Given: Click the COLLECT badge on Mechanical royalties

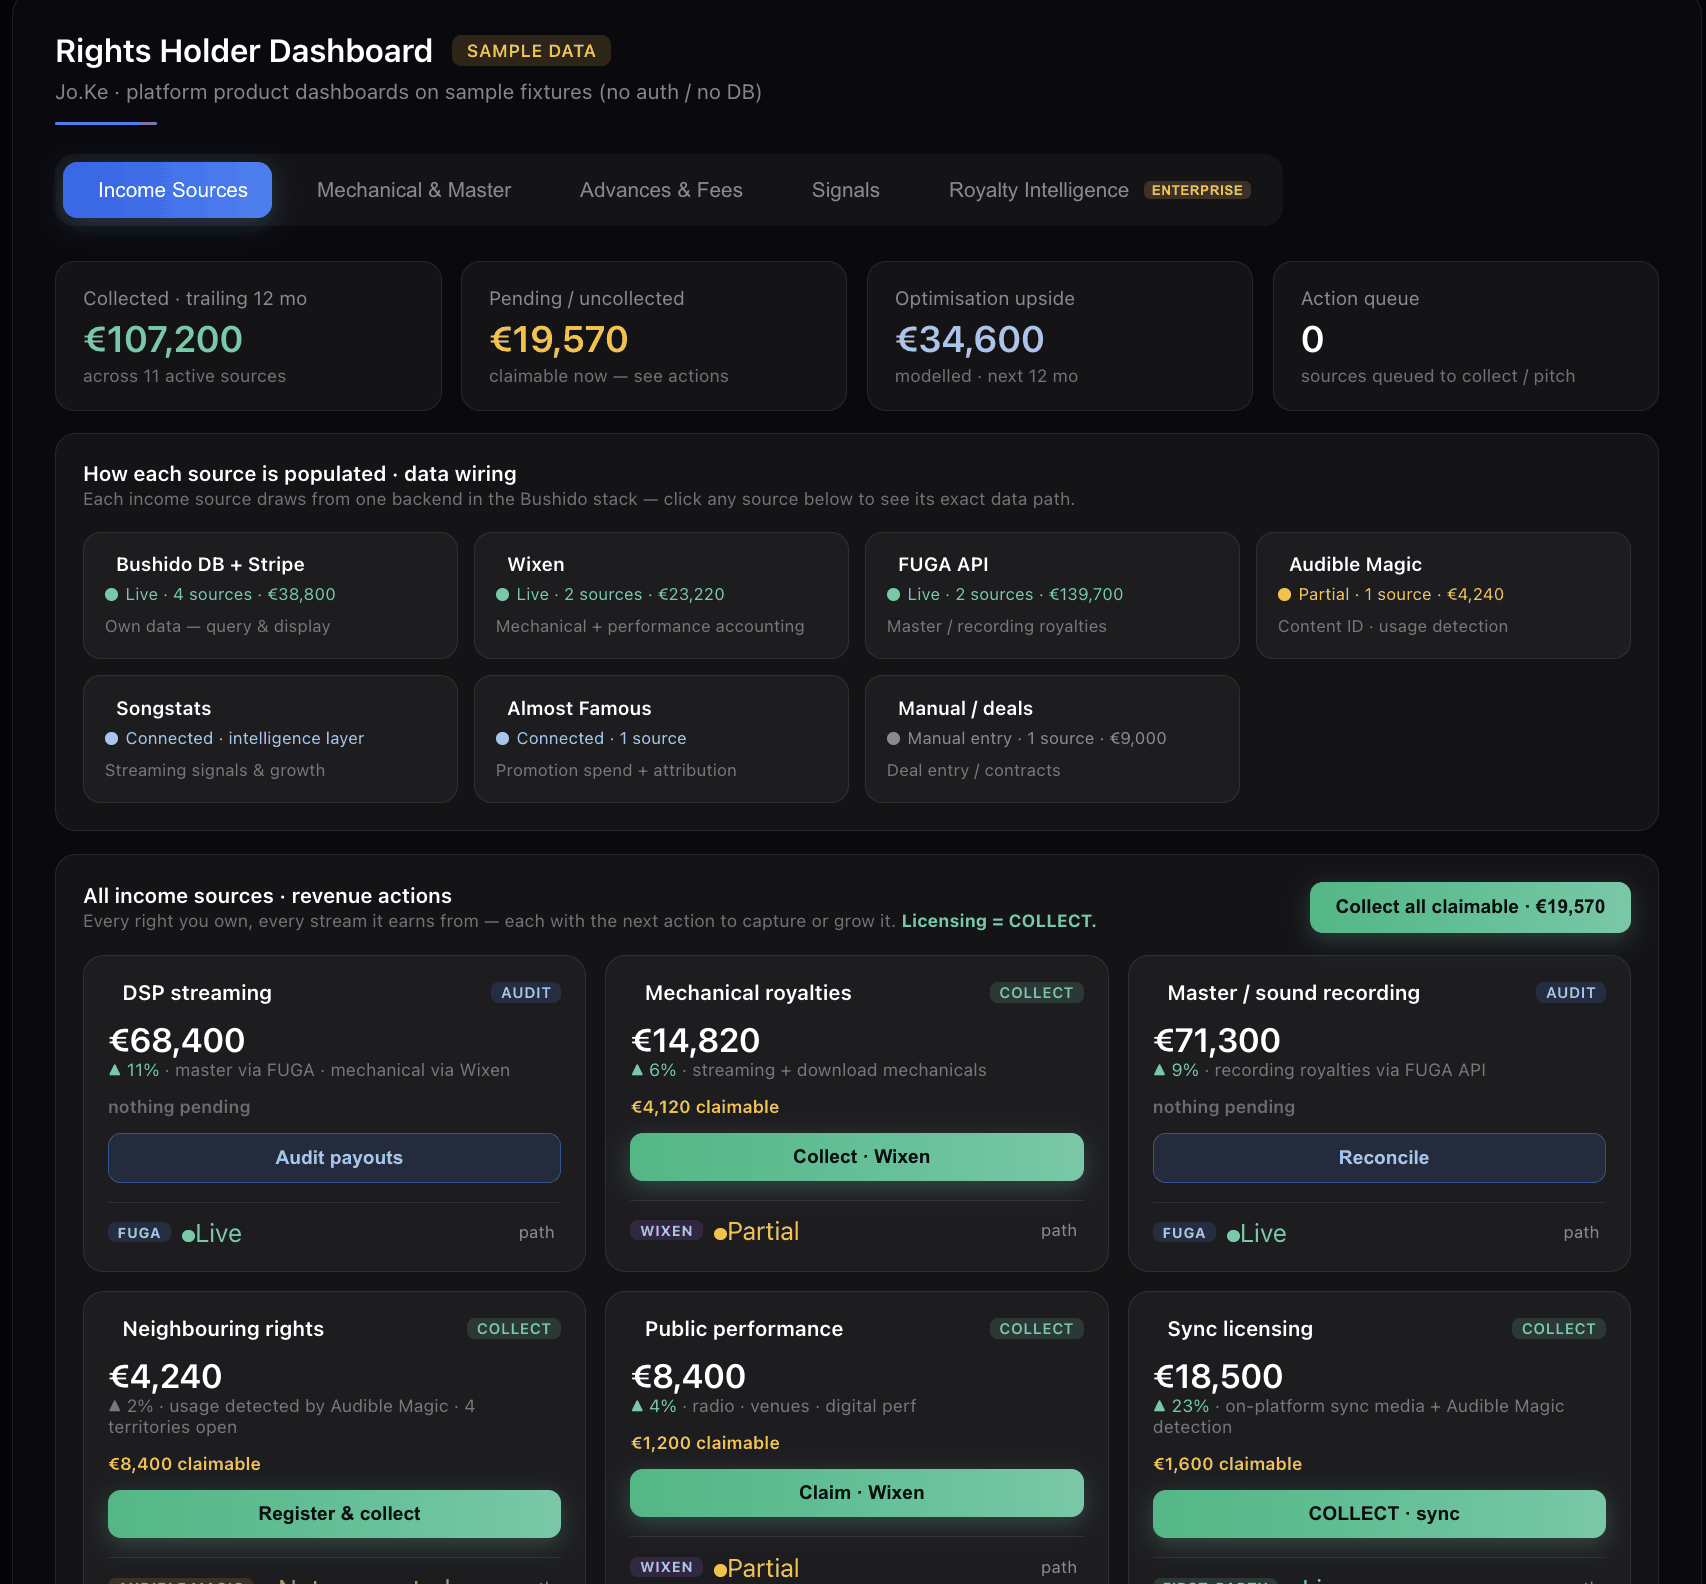Looking at the screenshot, I should click(1036, 993).
